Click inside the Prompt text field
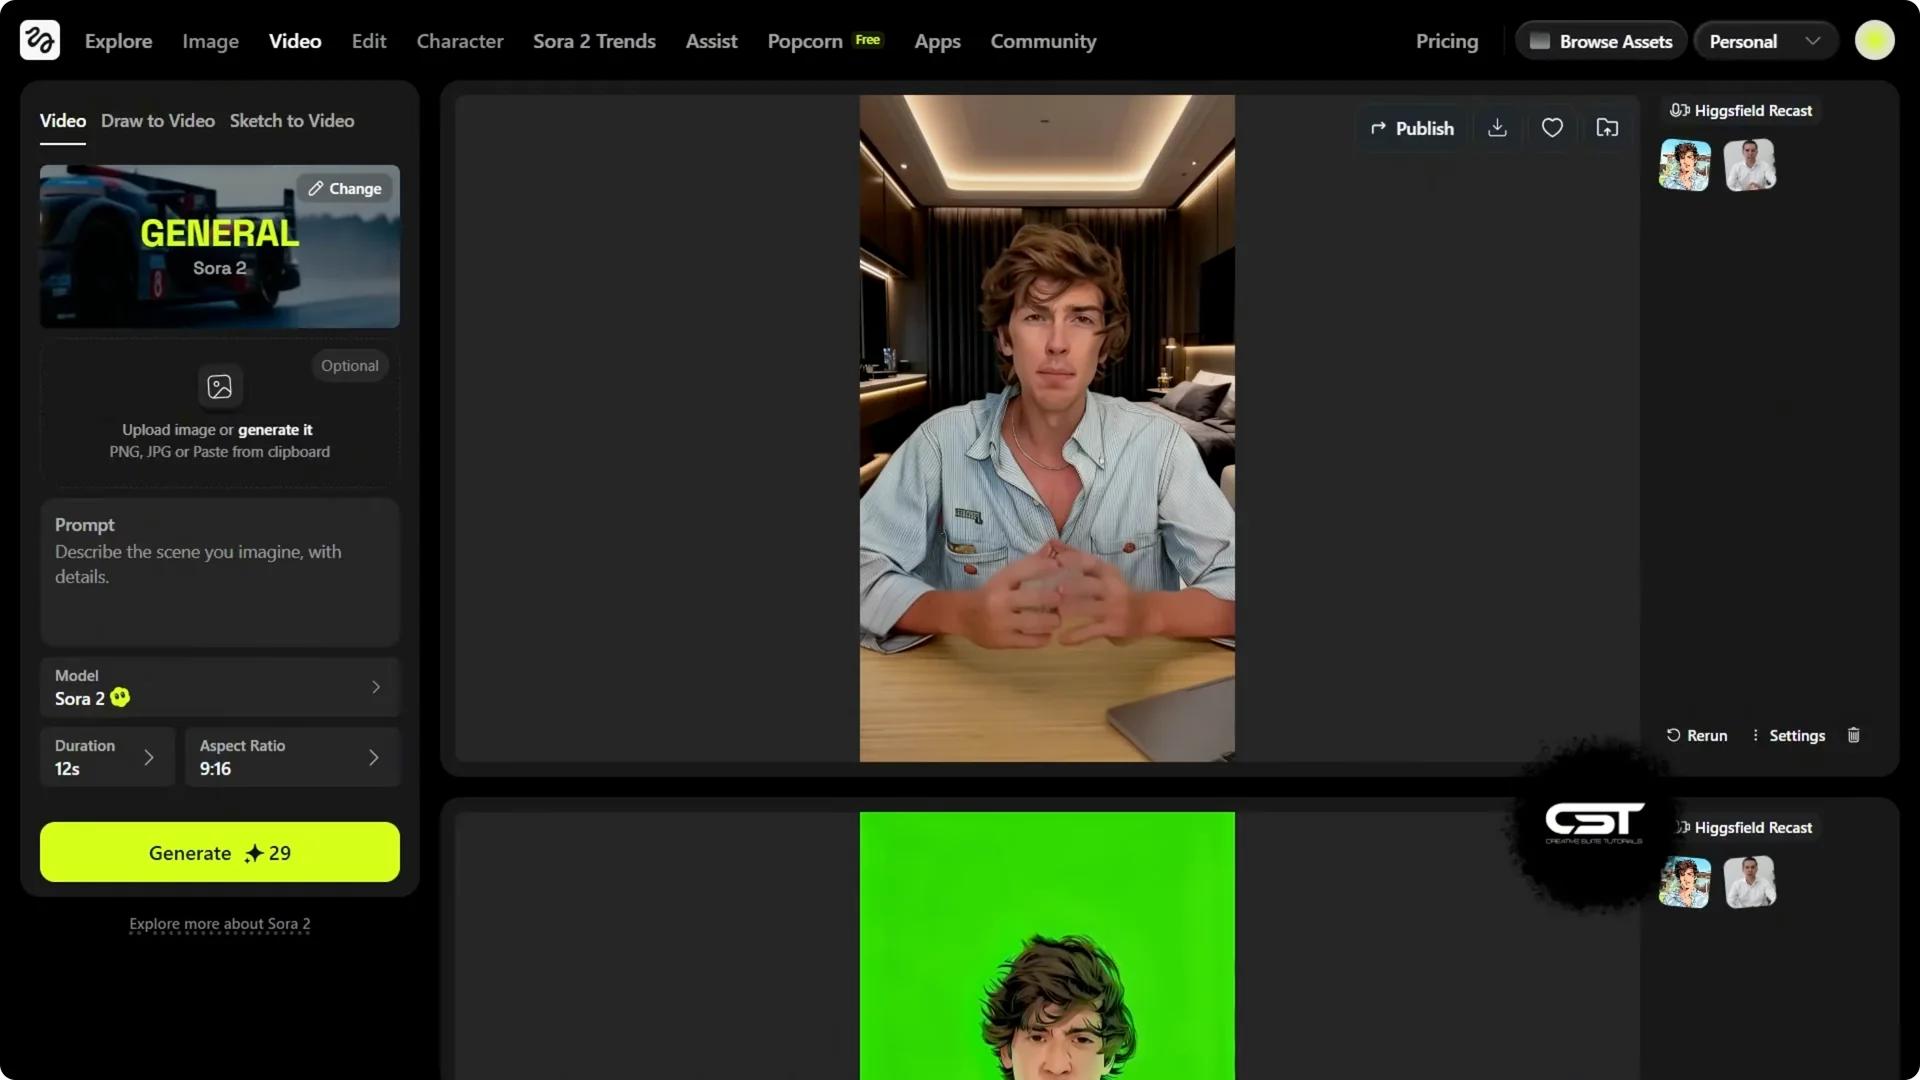The image size is (1920, 1080). pyautogui.click(x=219, y=572)
